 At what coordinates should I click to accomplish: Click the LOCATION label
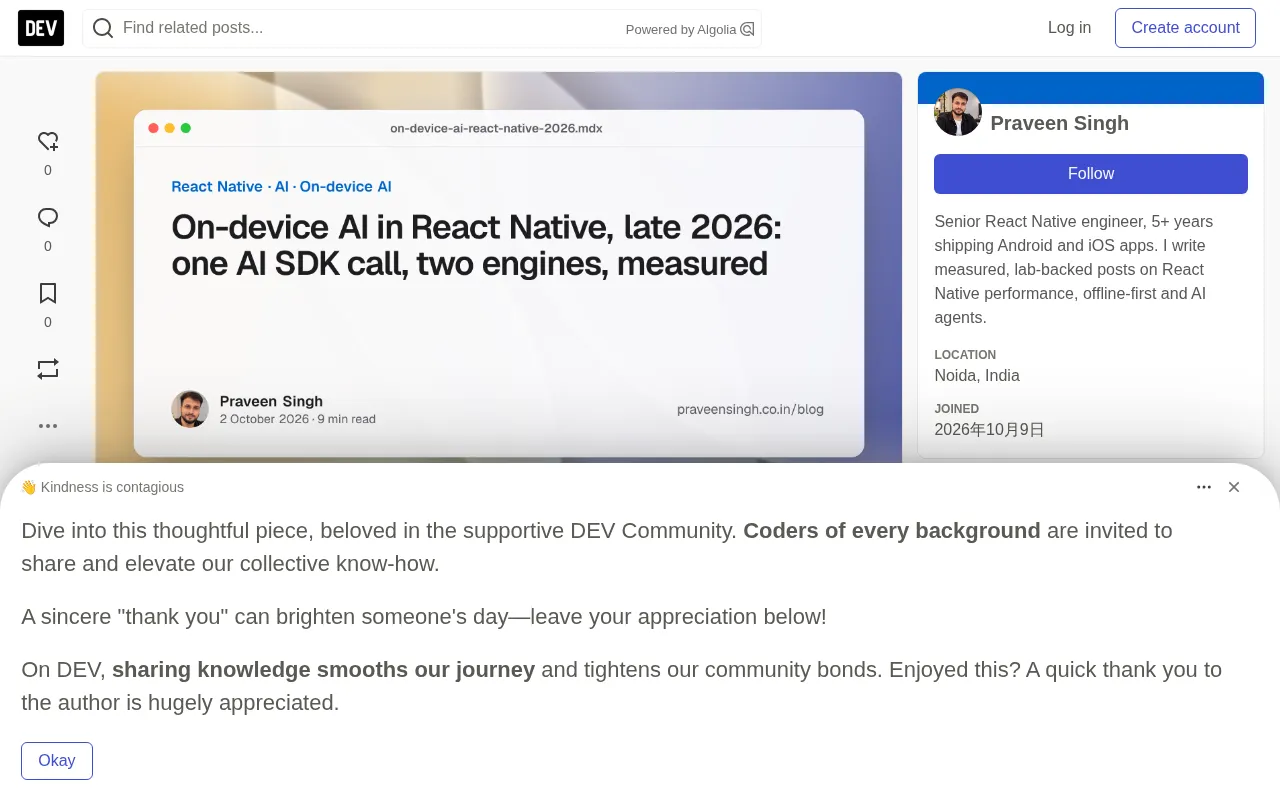tap(965, 355)
